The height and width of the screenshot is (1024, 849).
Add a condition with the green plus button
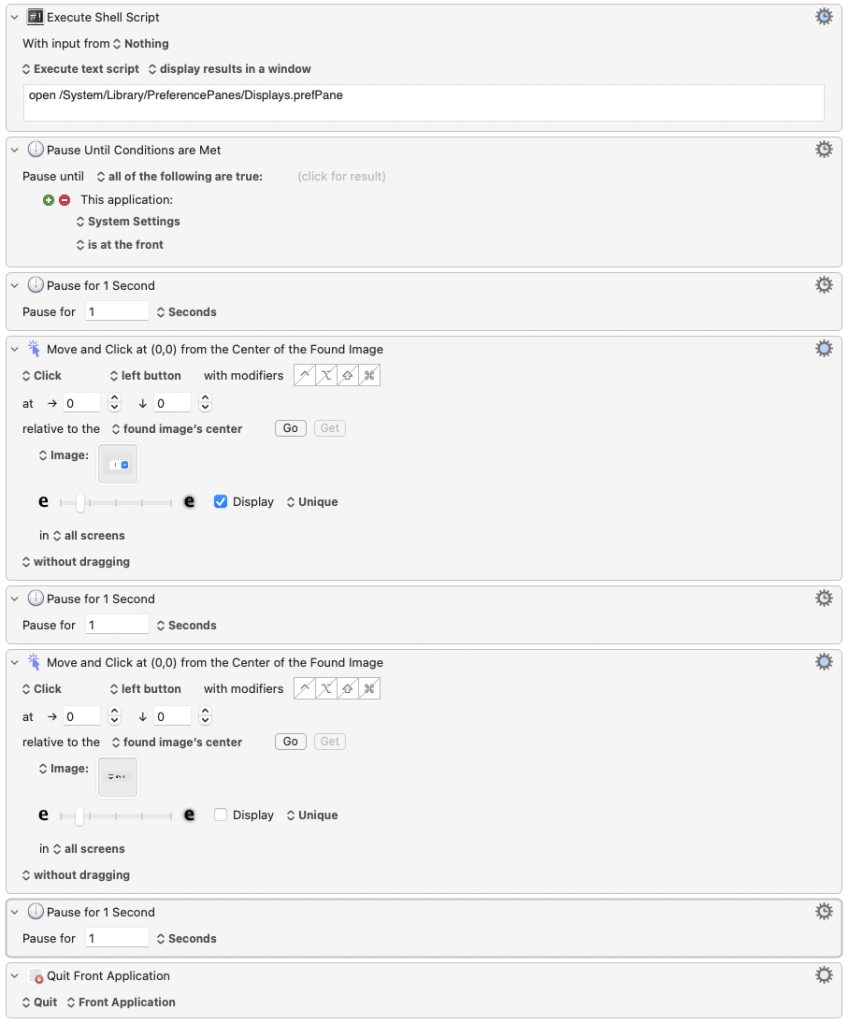click(x=48, y=200)
